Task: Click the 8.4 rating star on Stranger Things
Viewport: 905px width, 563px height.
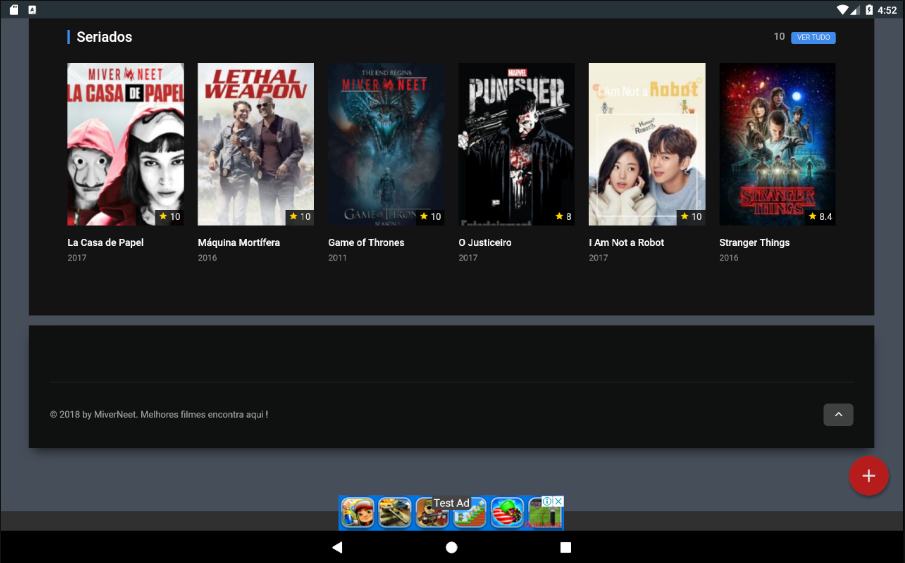Action: [x=813, y=217]
